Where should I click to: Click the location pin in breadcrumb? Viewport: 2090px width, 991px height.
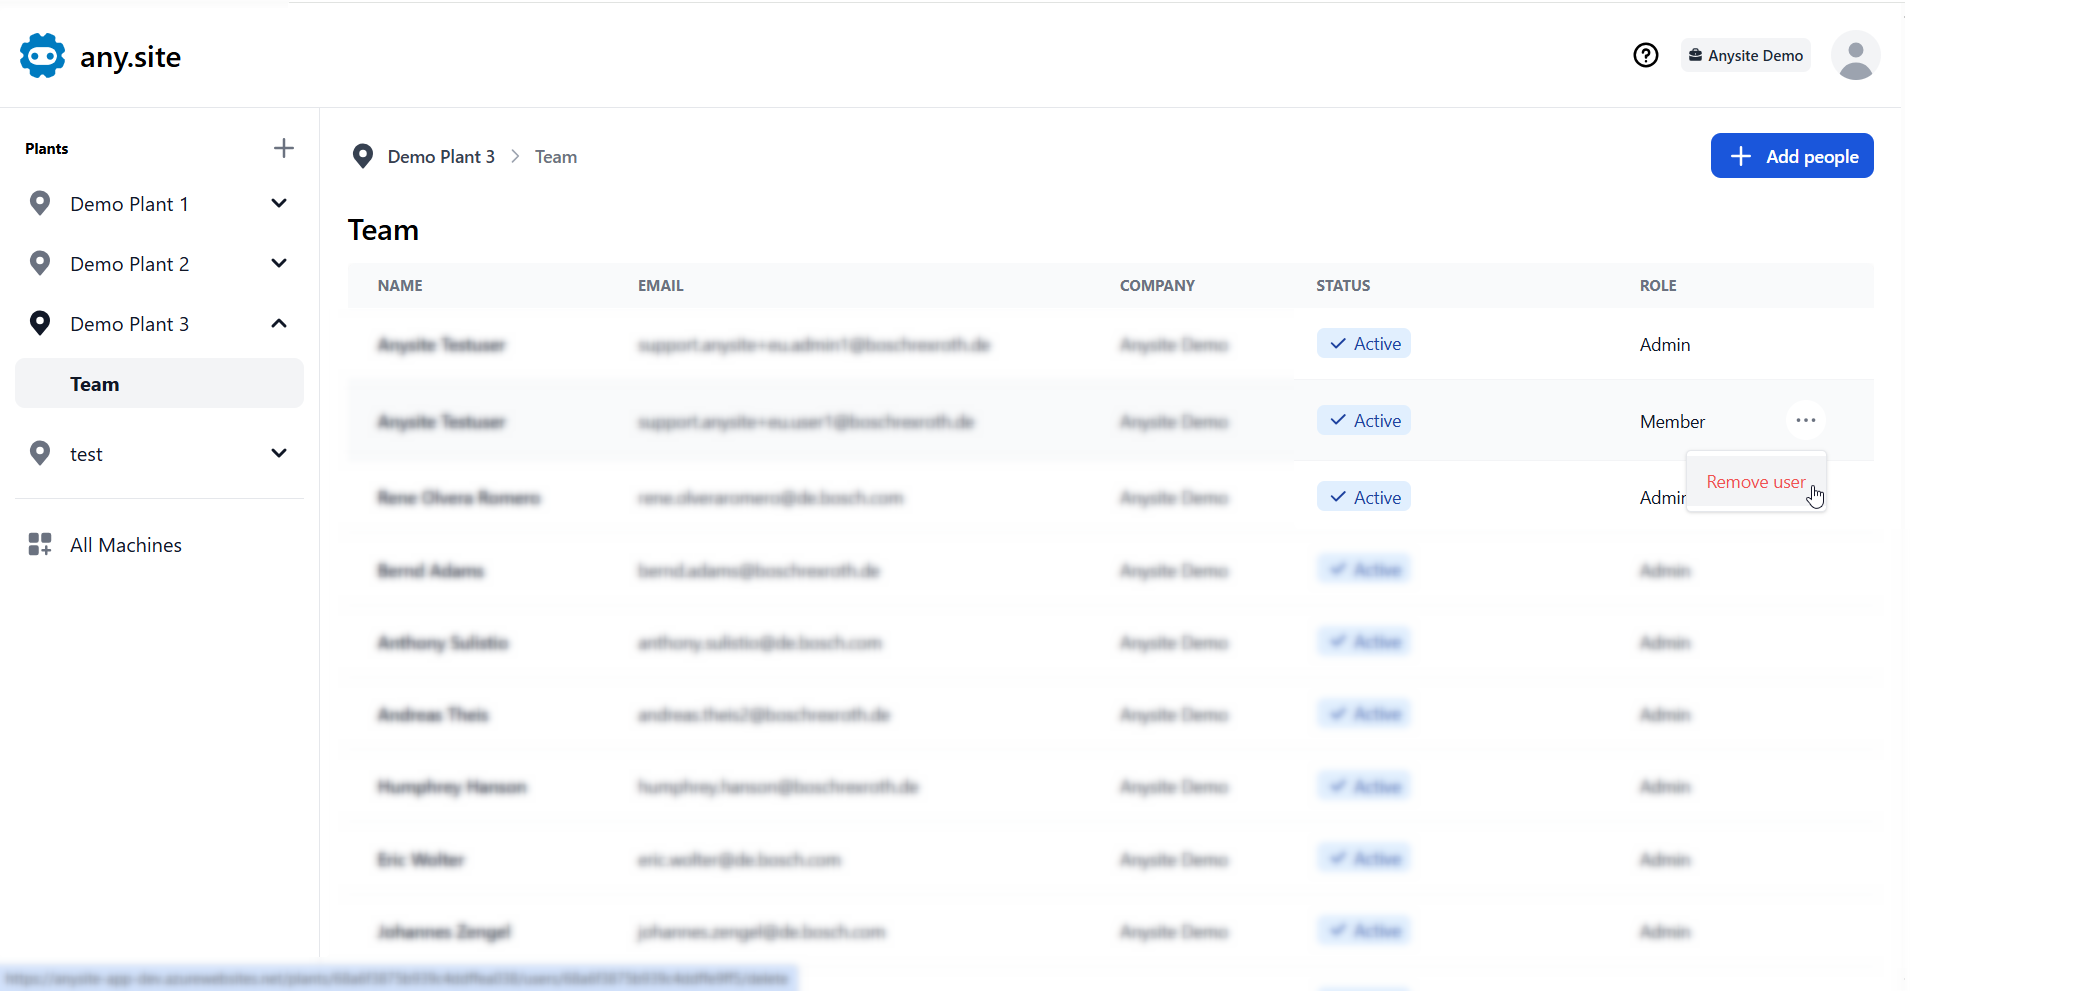point(363,156)
